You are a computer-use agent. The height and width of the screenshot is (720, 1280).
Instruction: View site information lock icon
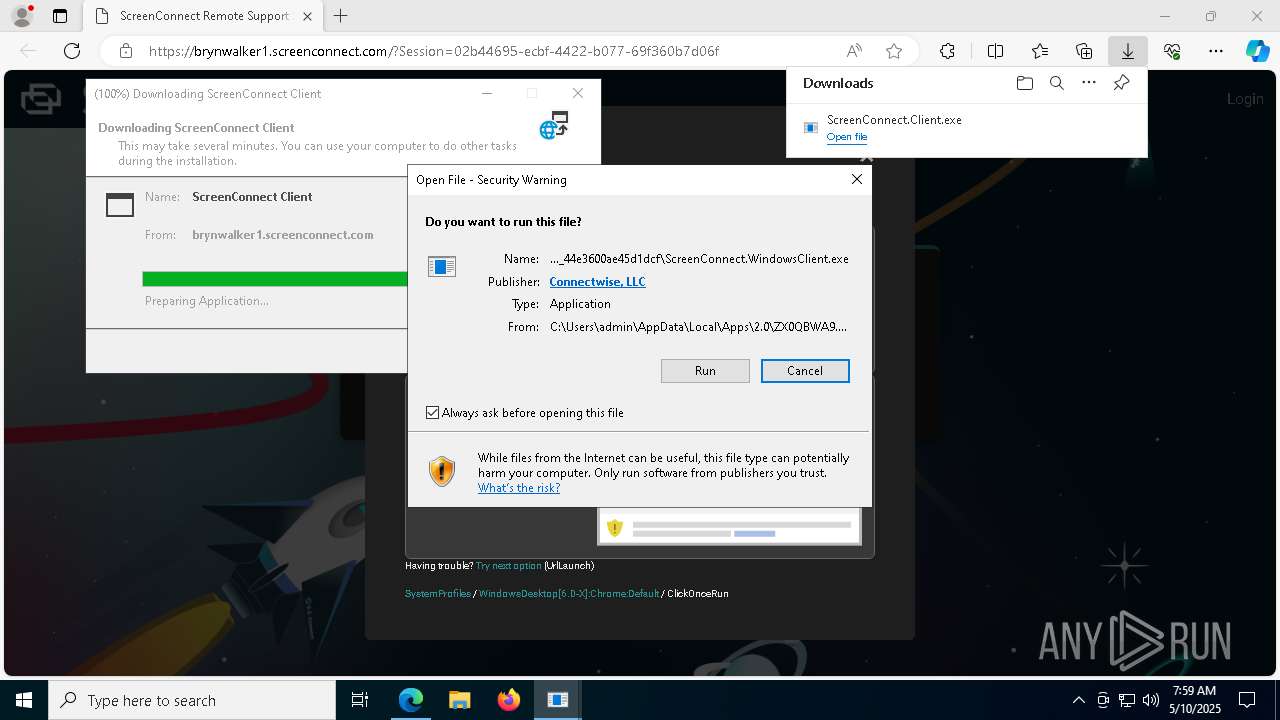coord(125,51)
